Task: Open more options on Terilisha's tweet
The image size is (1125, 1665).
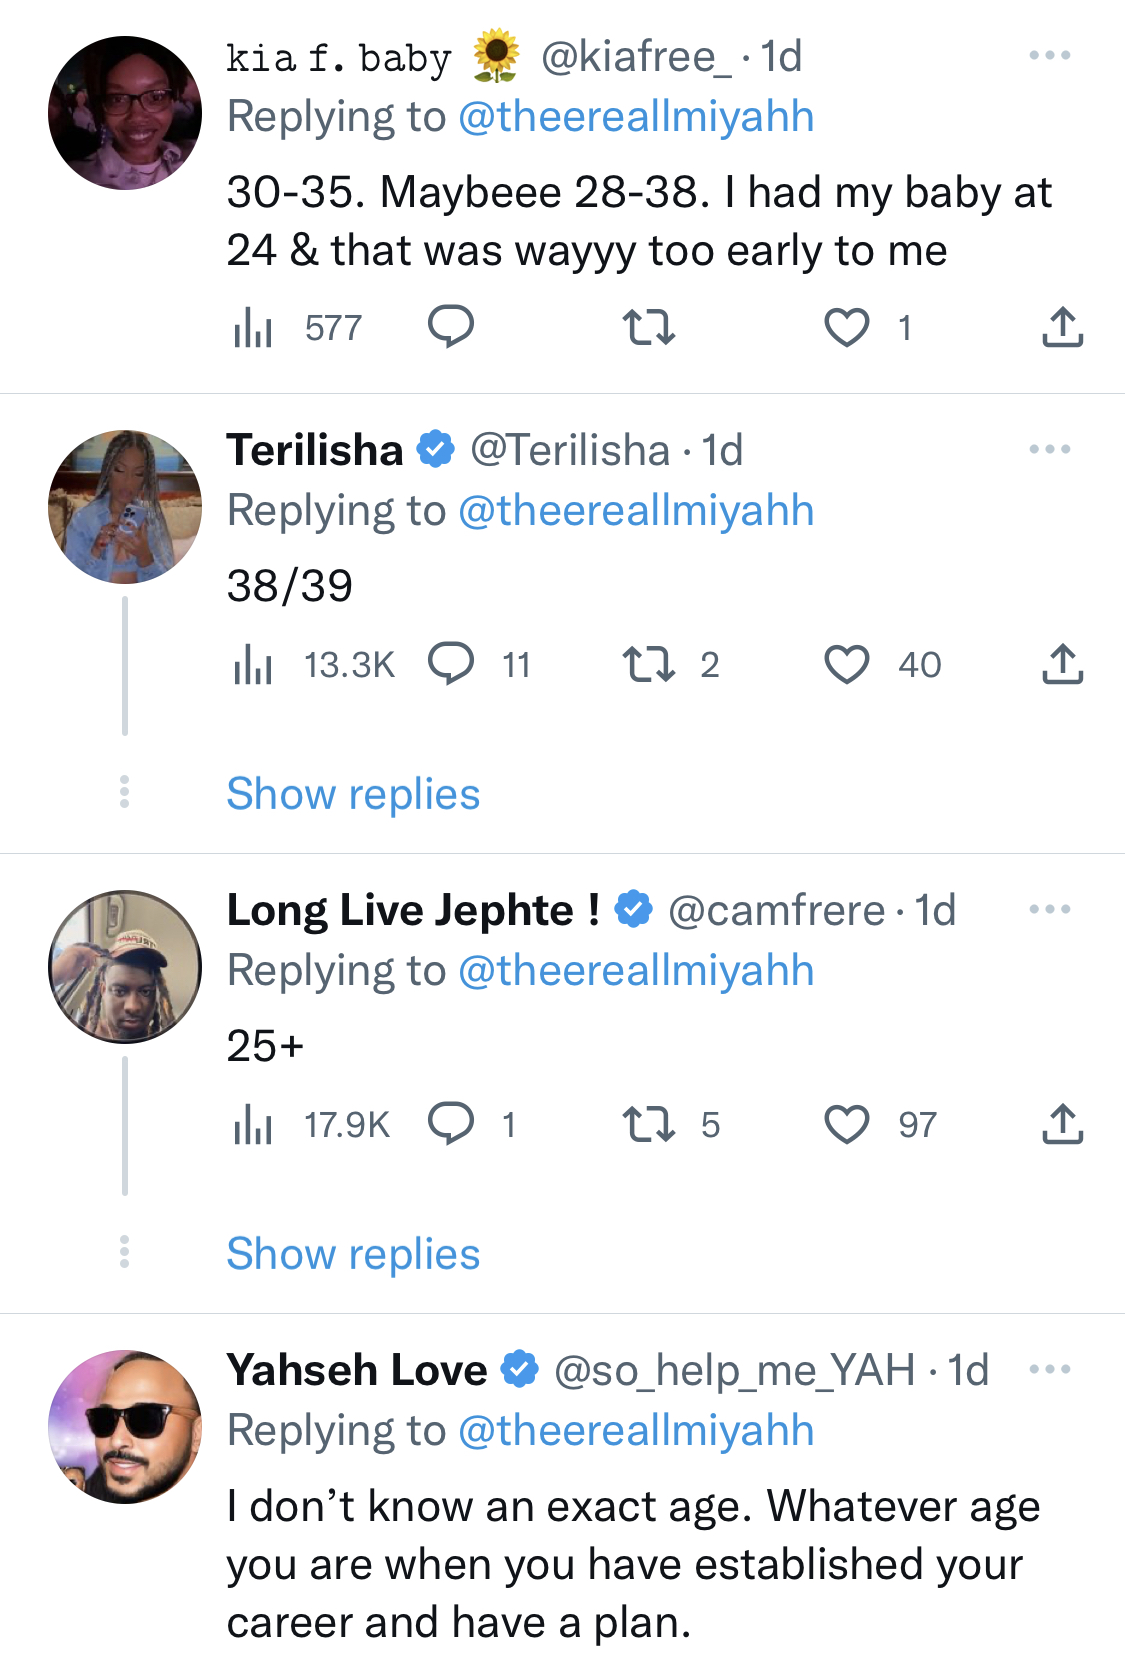Action: click(x=1050, y=450)
